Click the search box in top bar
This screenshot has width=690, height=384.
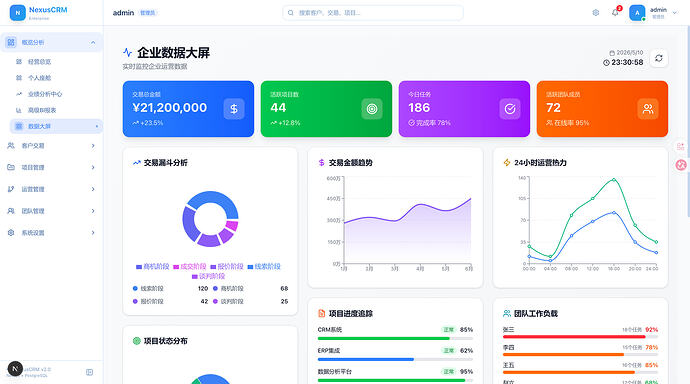pos(373,13)
